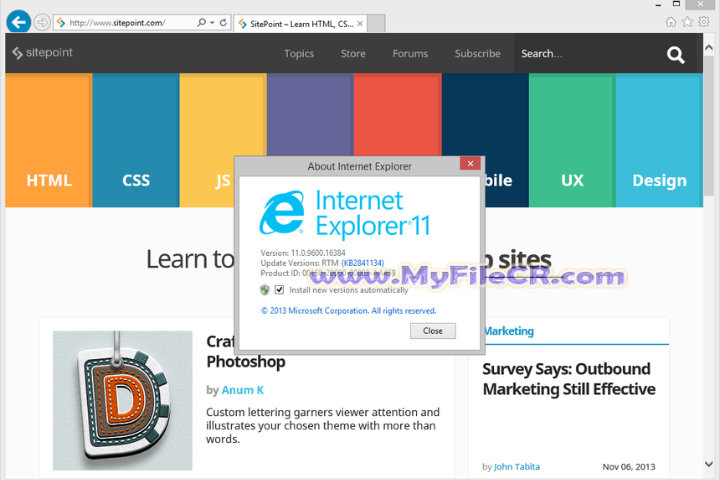This screenshot has width=720, height=480.
Task: Open the 2013 Microsoft Corporation copyright link
Action: [x=349, y=311]
